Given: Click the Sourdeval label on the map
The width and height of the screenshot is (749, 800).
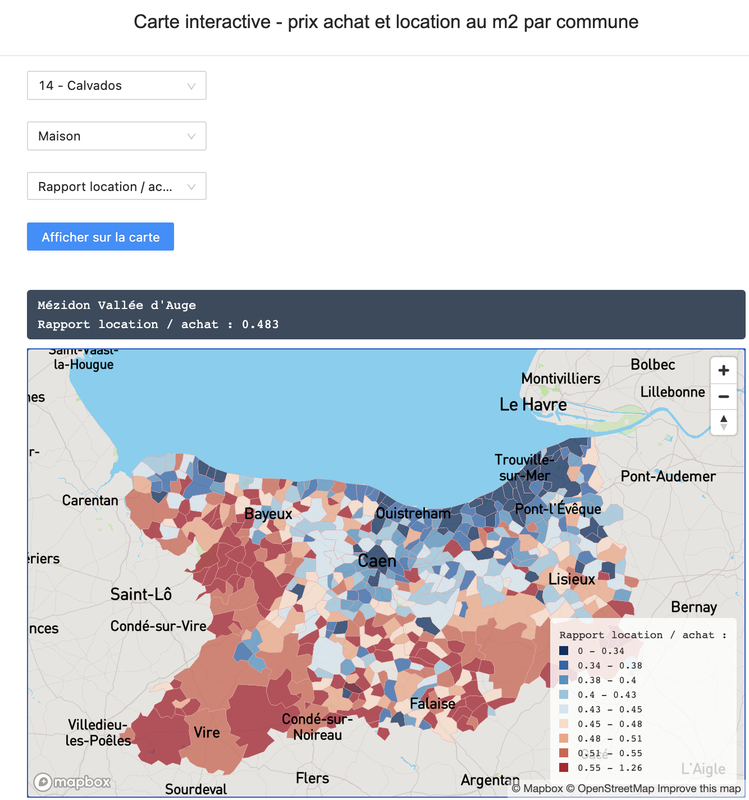Looking at the screenshot, I should pyautogui.click(x=196, y=789).
